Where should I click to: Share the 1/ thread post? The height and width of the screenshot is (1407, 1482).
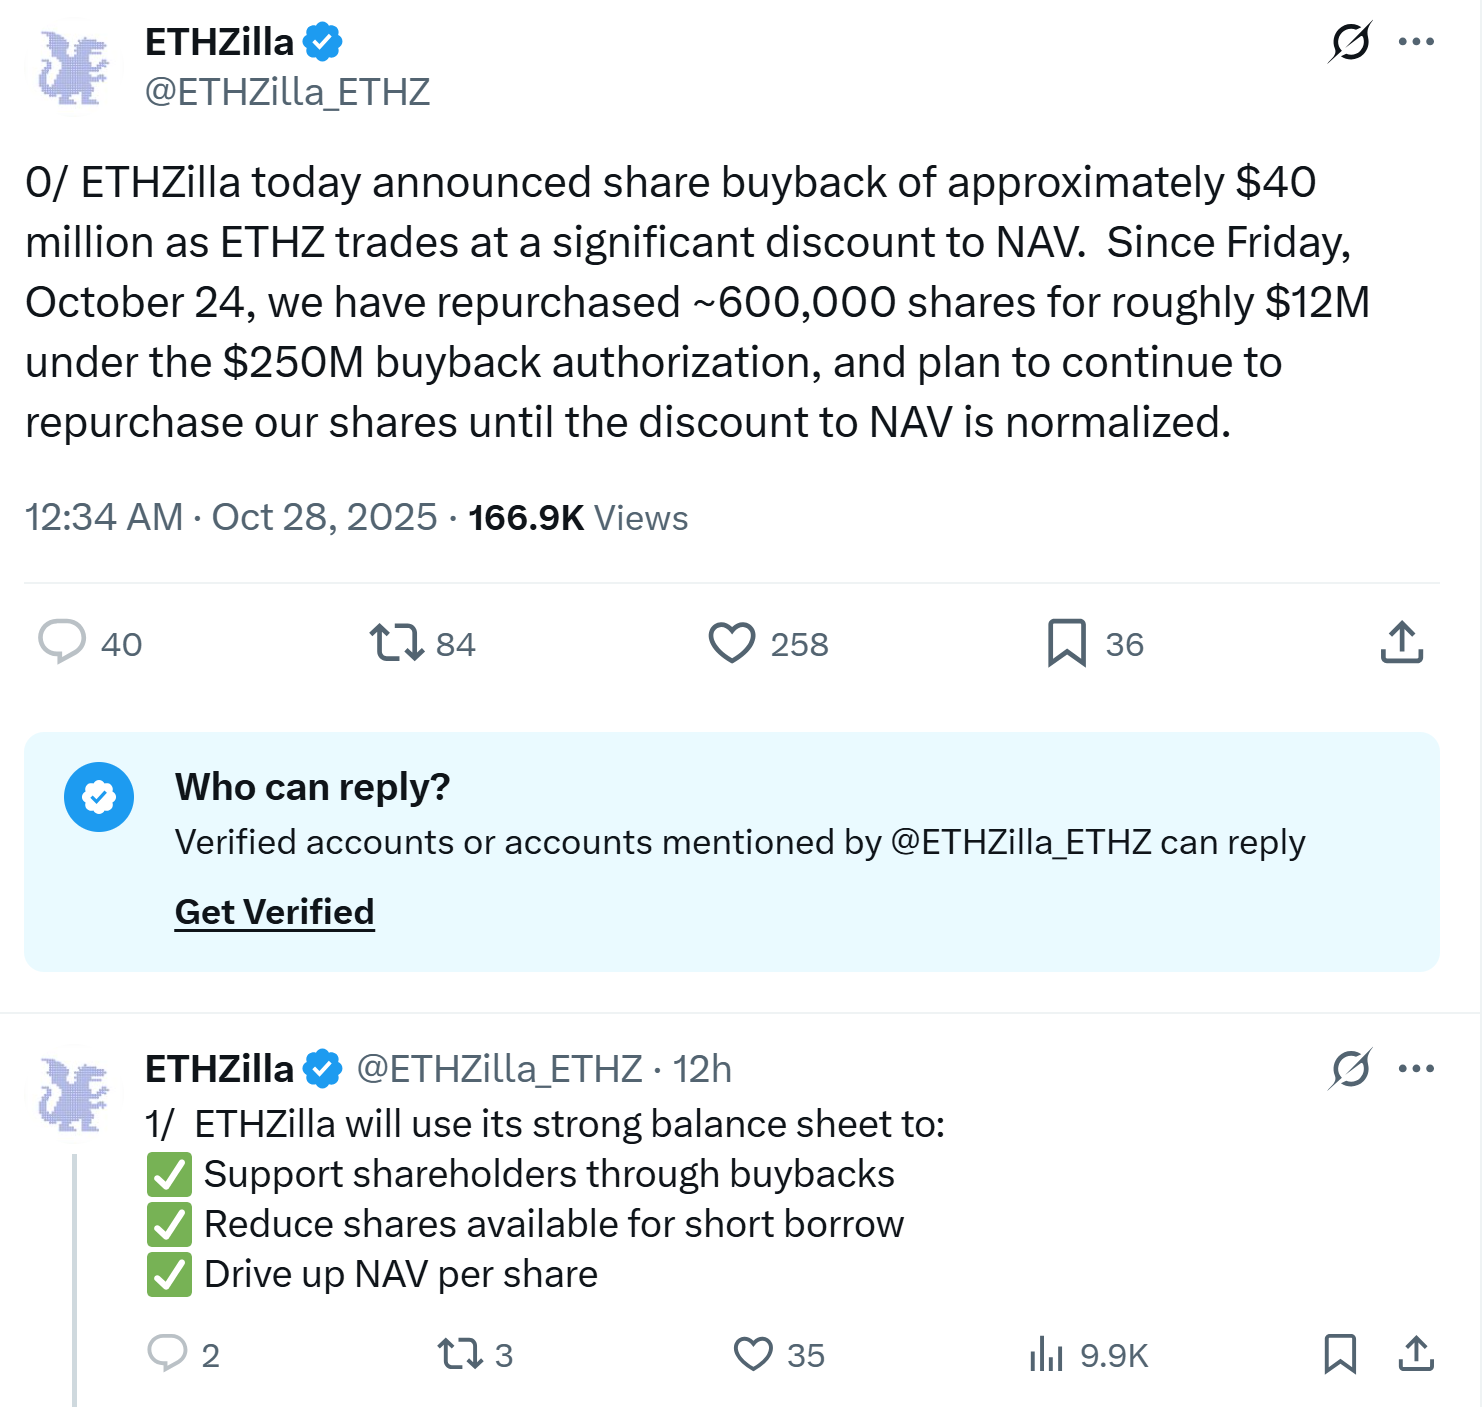(1416, 1354)
